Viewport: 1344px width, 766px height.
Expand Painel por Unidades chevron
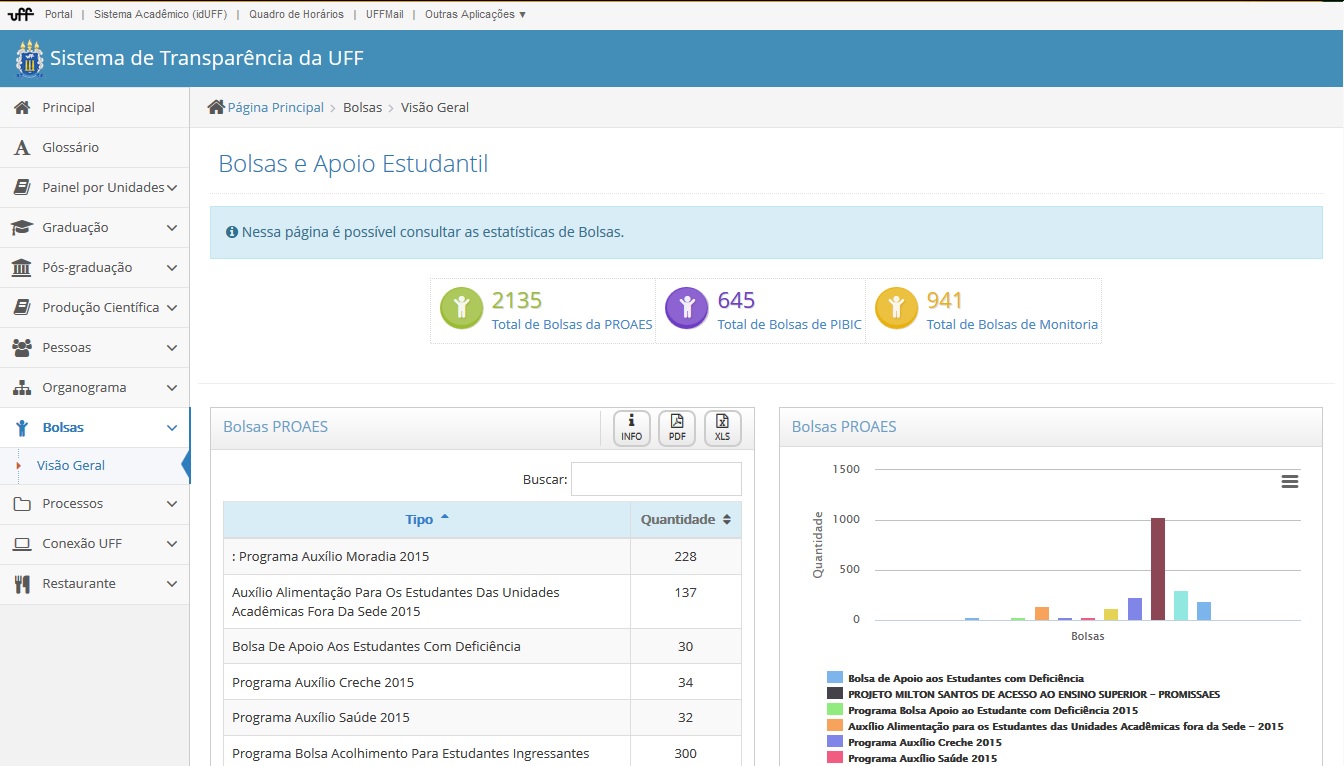point(172,188)
